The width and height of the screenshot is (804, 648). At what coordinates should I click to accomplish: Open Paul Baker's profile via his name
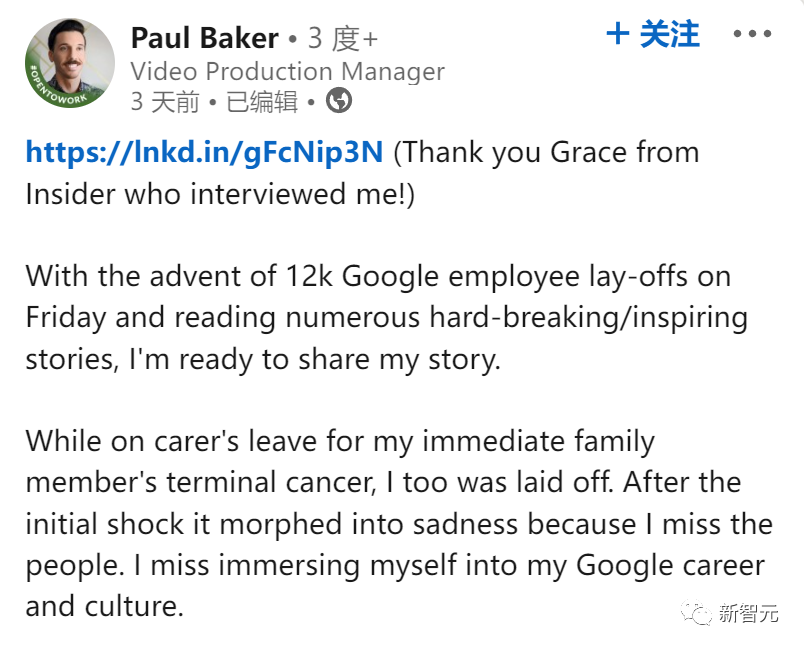[x=205, y=38]
